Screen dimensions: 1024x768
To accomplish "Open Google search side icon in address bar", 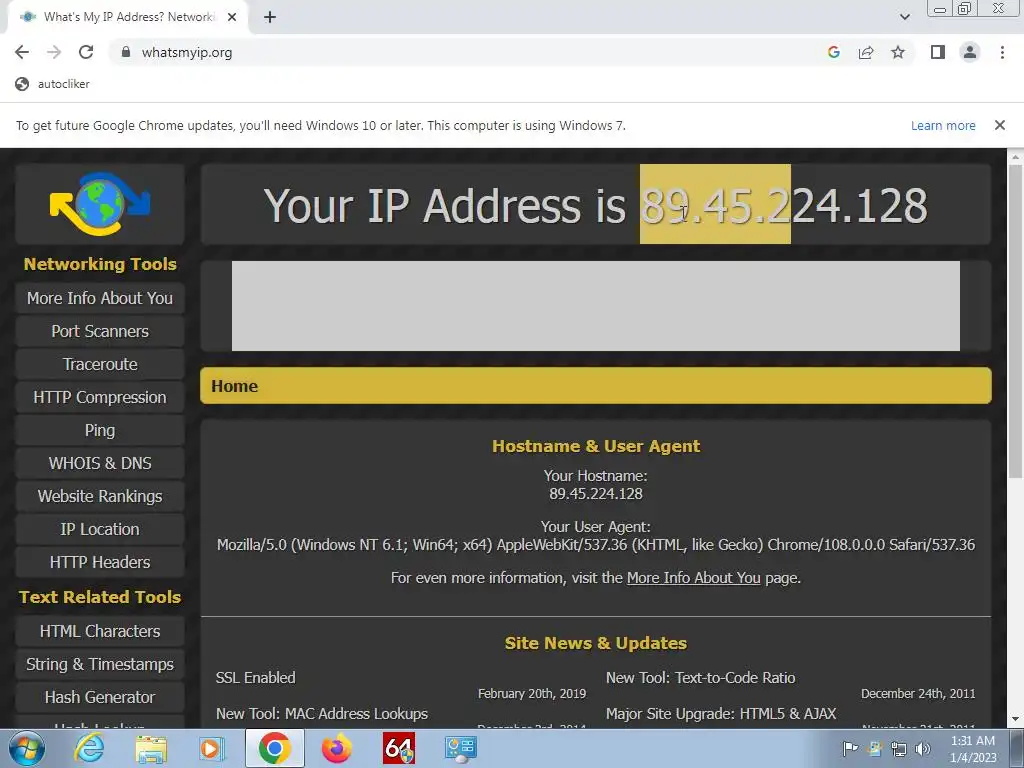I will point(833,52).
